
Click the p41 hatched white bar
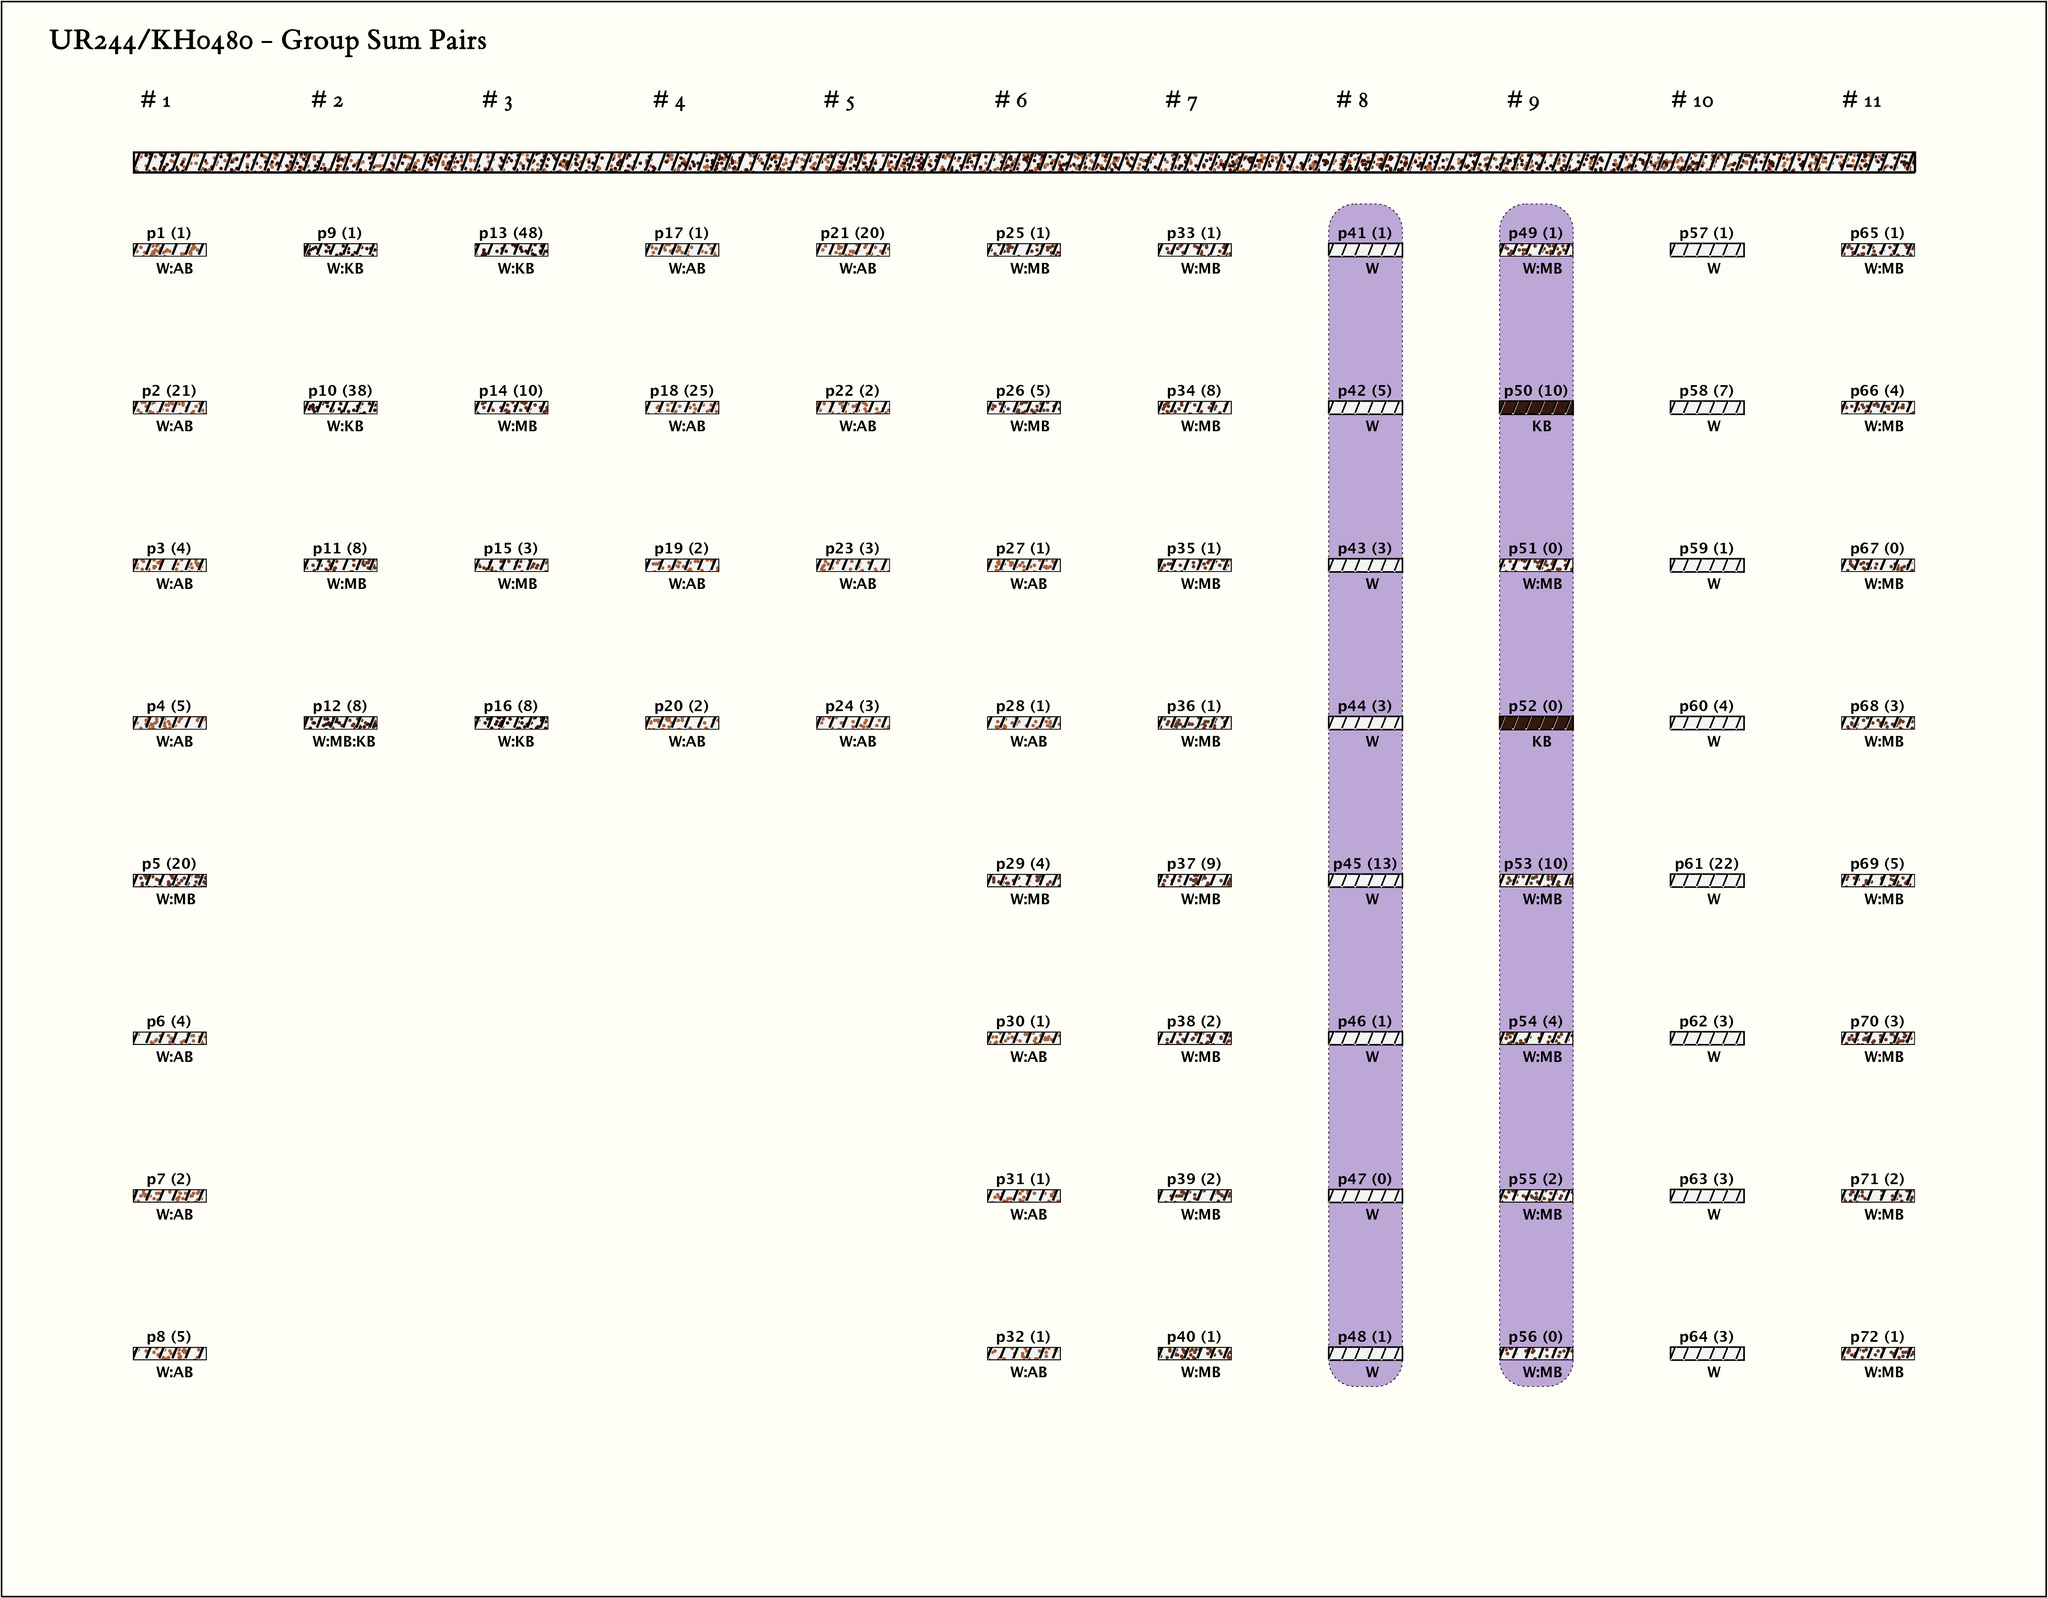coord(1365,250)
